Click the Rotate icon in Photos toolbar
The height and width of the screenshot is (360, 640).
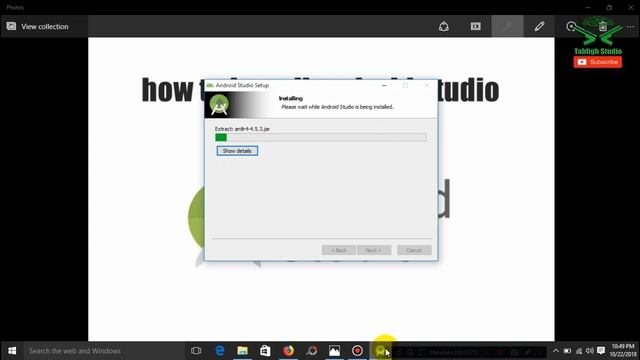coord(571,27)
